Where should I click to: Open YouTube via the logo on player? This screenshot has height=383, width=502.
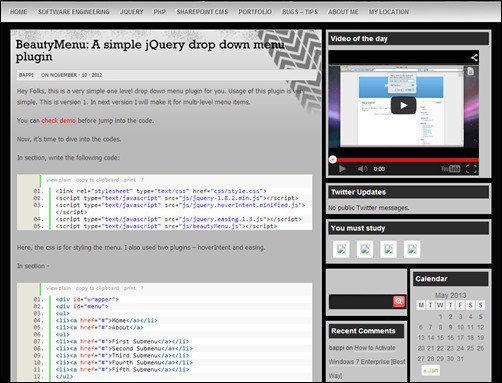point(451,169)
